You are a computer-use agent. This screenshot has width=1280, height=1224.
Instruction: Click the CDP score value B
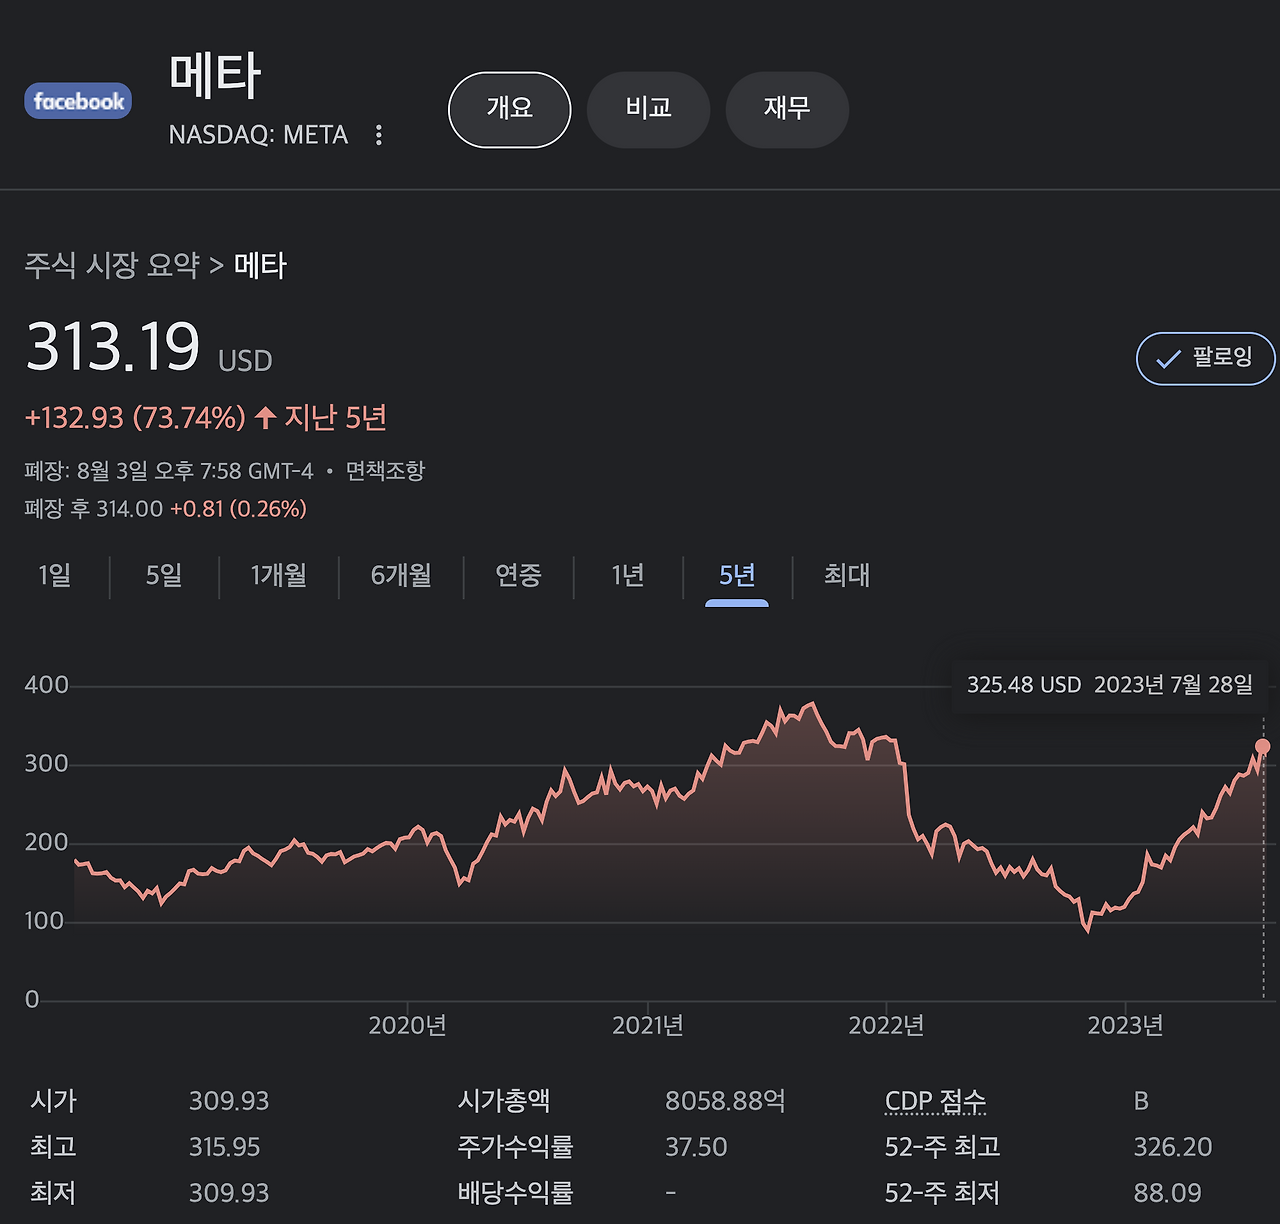point(1141,1101)
